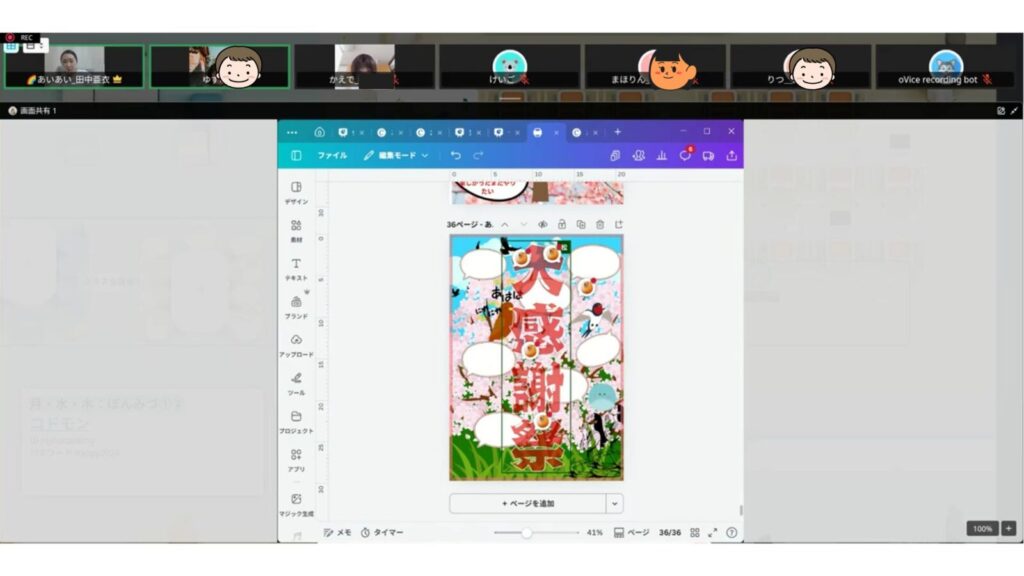
Task: Open the デザイン panel in sidebar
Action: tap(296, 192)
